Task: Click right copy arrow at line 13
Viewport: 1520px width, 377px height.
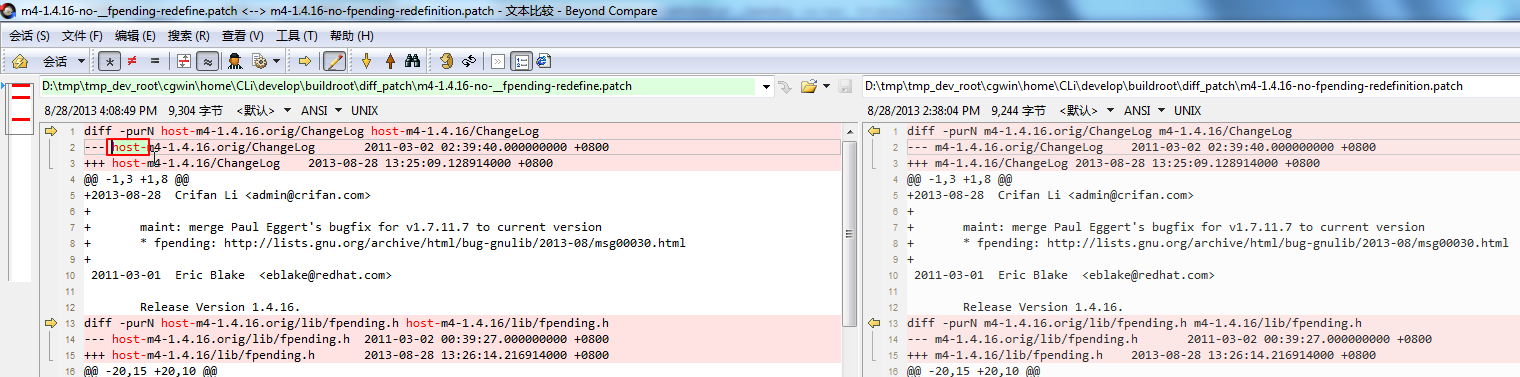Action: click(874, 323)
